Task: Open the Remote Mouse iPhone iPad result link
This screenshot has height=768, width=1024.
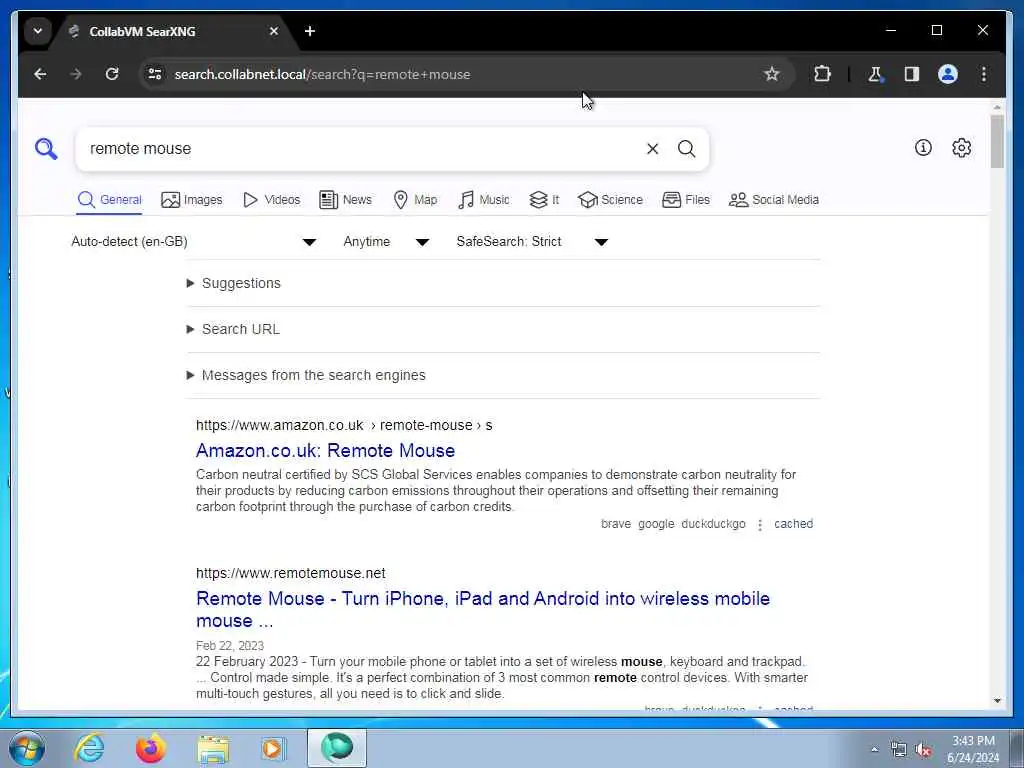Action: [x=483, y=609]
